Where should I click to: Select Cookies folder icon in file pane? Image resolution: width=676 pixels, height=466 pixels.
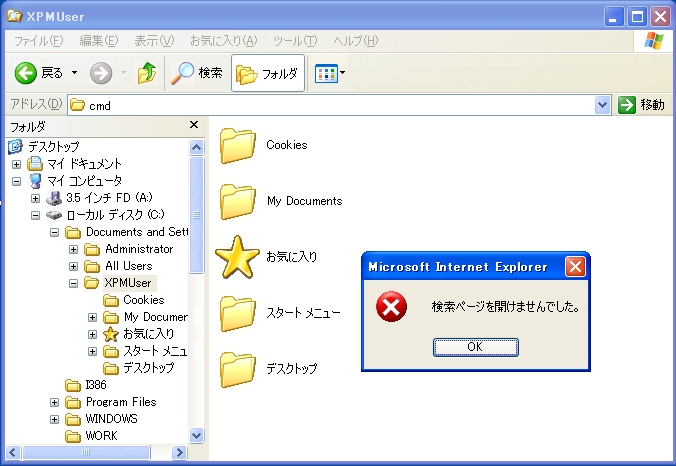click(x=238, y=145)
